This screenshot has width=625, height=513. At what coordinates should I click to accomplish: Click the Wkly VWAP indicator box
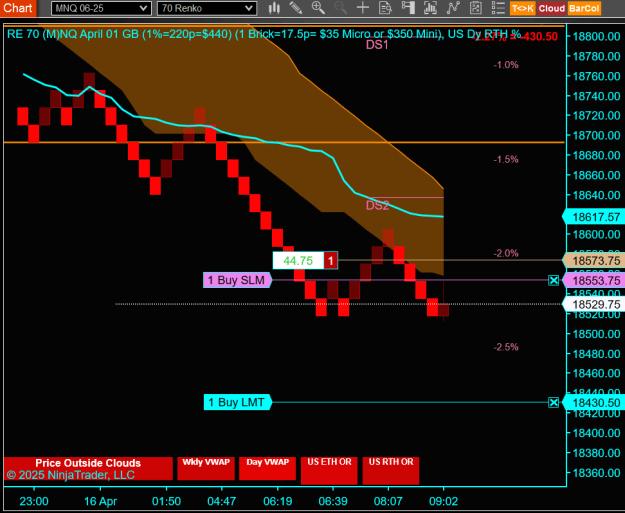[x=206, y=468]
